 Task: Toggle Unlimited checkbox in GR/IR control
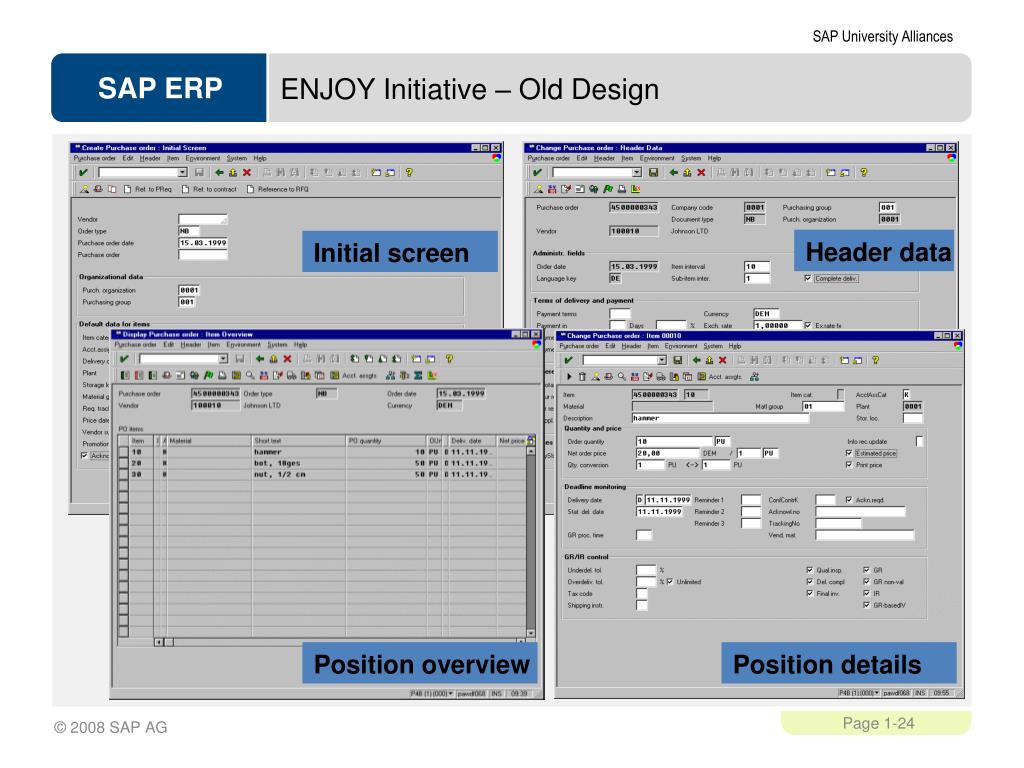coord(670,582)
